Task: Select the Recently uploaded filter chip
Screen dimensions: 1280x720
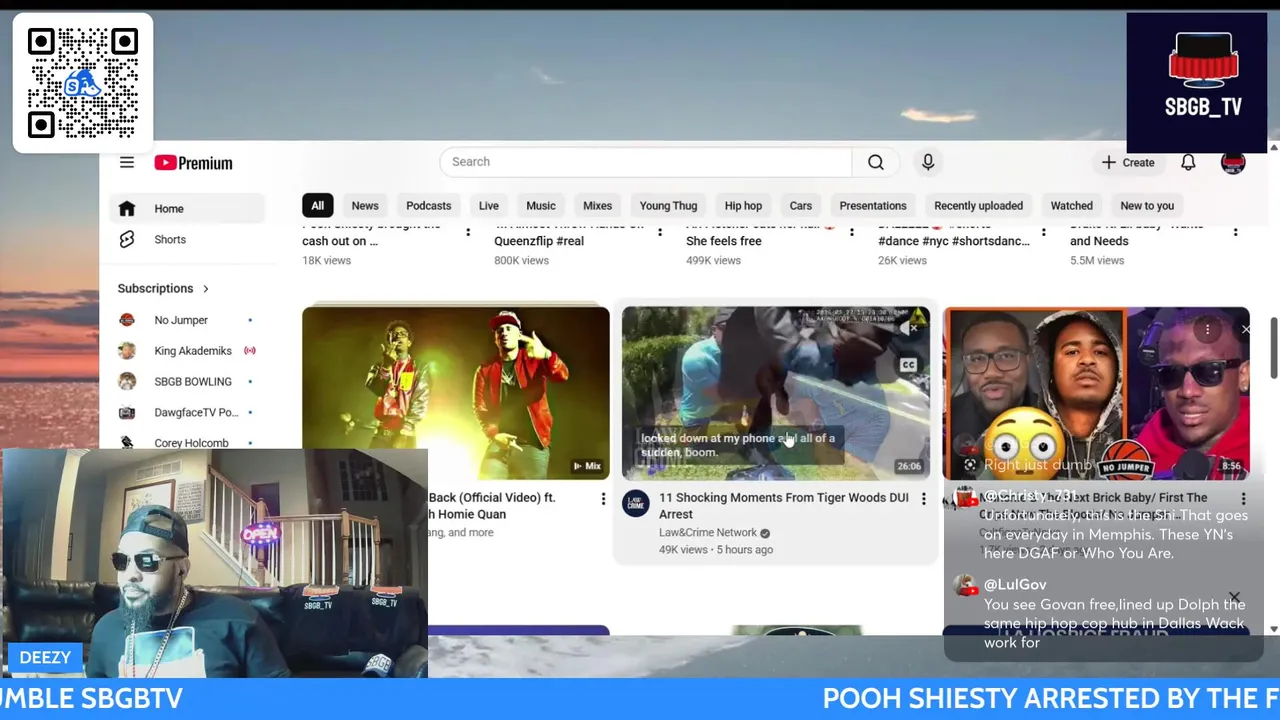Action: tap(979, 206)
